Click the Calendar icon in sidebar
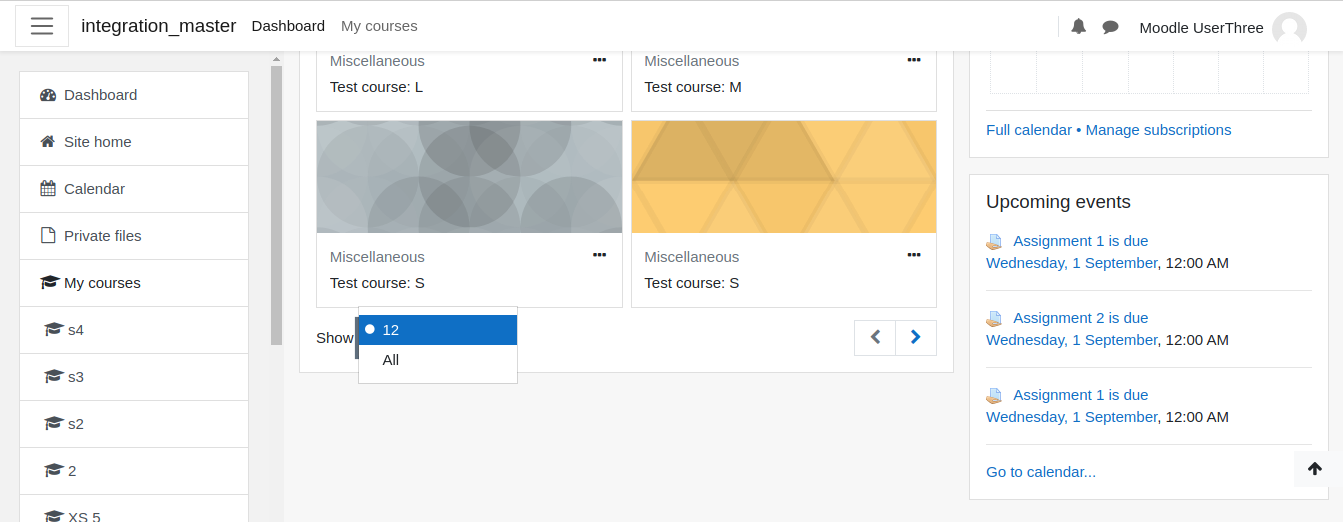1343x522 pixels. click(48, 189)
